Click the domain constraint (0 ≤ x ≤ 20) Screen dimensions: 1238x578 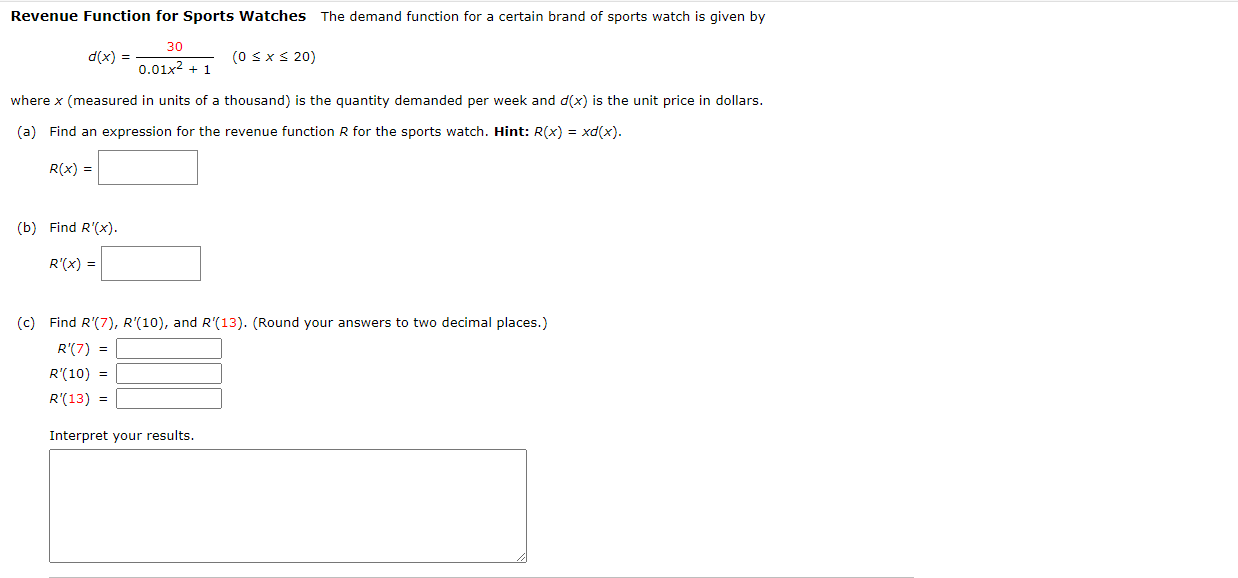click(x=274, y=57)
